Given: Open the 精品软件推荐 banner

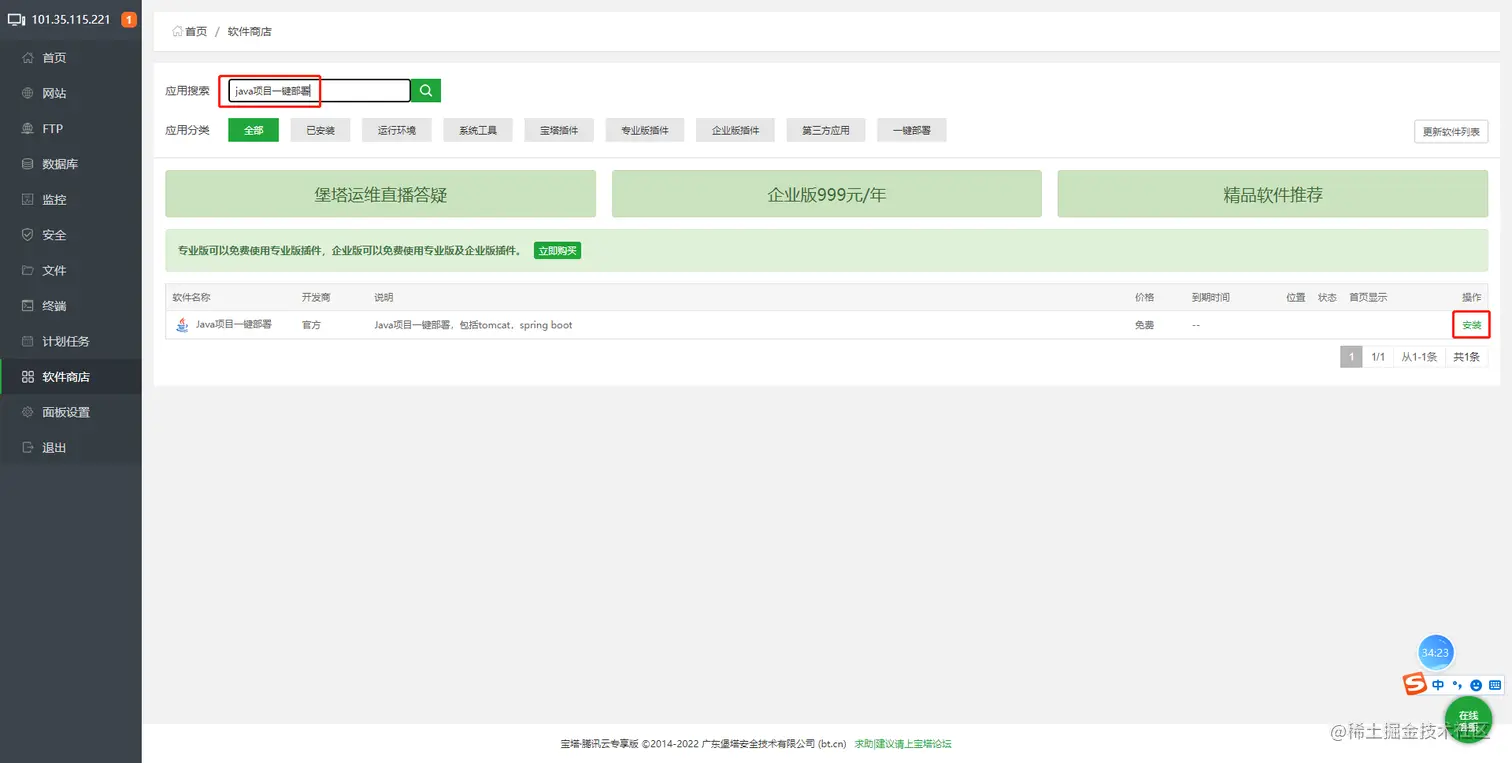Looking at the screenshot, I should click(x=1273, y=194).
